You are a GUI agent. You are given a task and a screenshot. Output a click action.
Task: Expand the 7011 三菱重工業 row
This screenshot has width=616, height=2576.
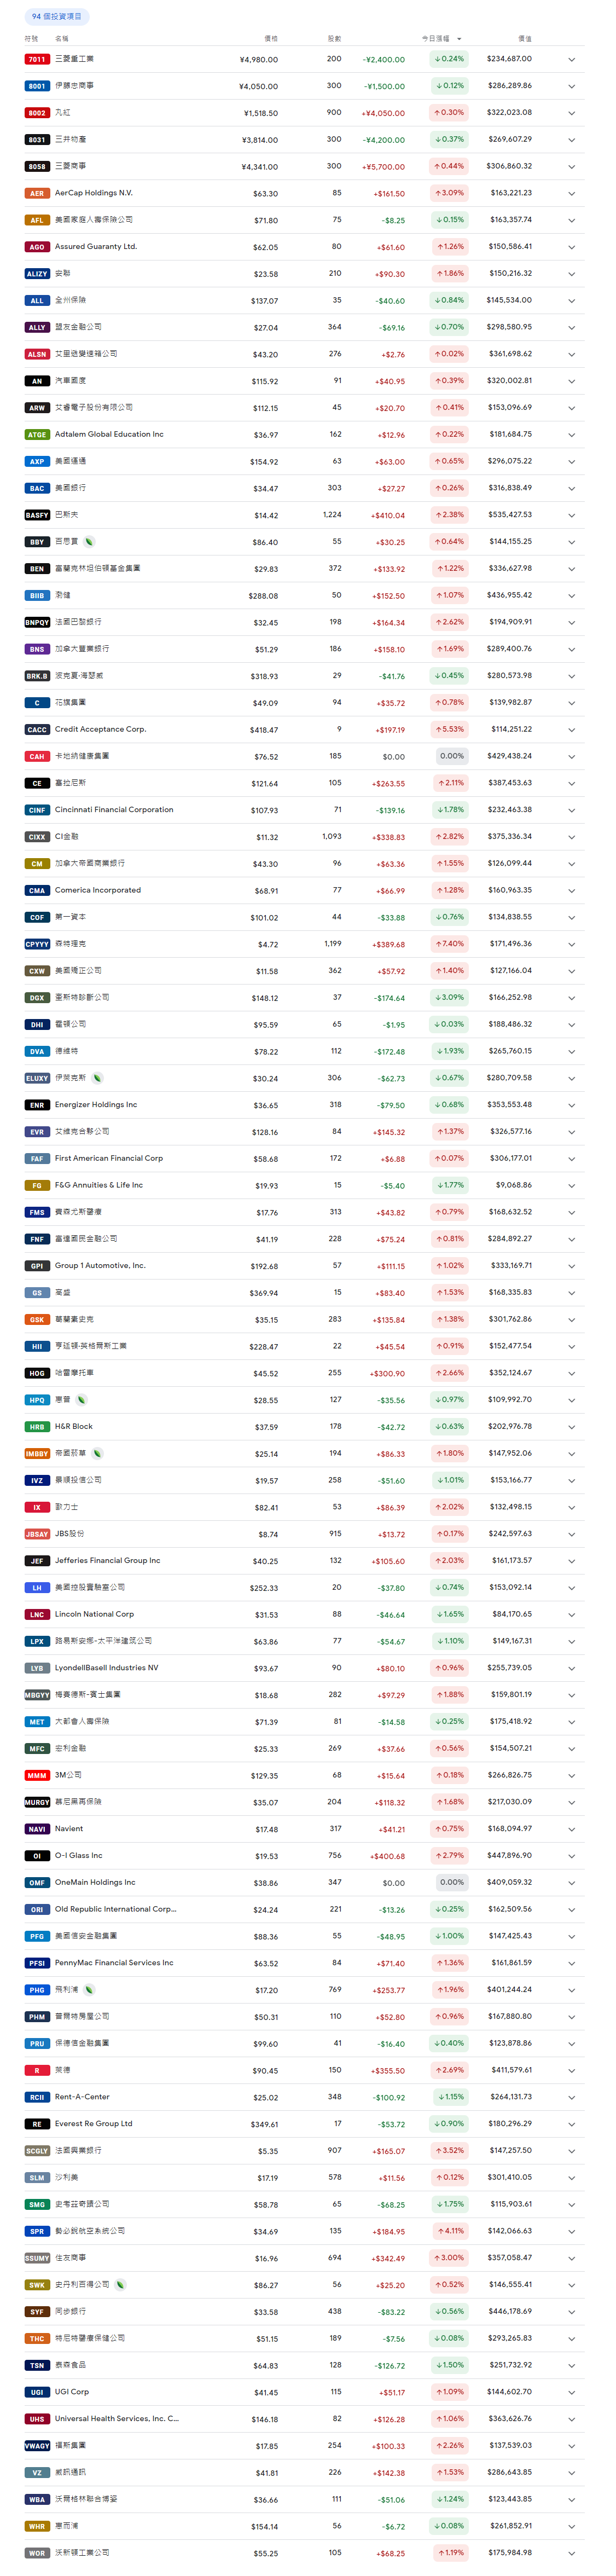tap(572, 60)
